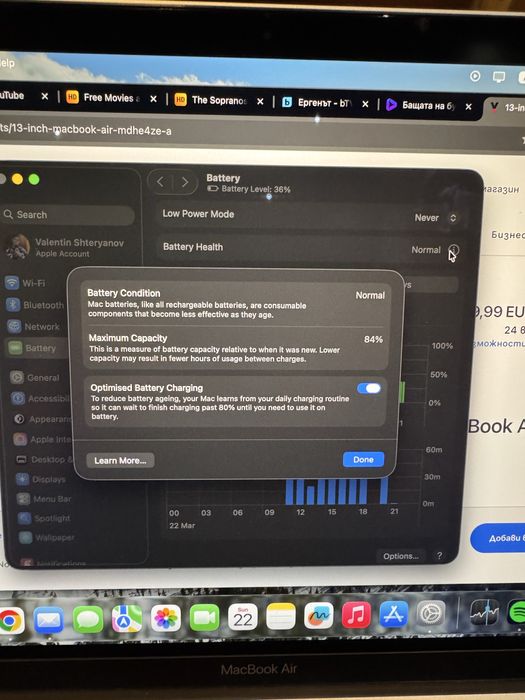Viewport: 525px width, 700px height.
Task: Click the blue Добави button on webpage
Action: pyautogui.click(x=497, y=538)
